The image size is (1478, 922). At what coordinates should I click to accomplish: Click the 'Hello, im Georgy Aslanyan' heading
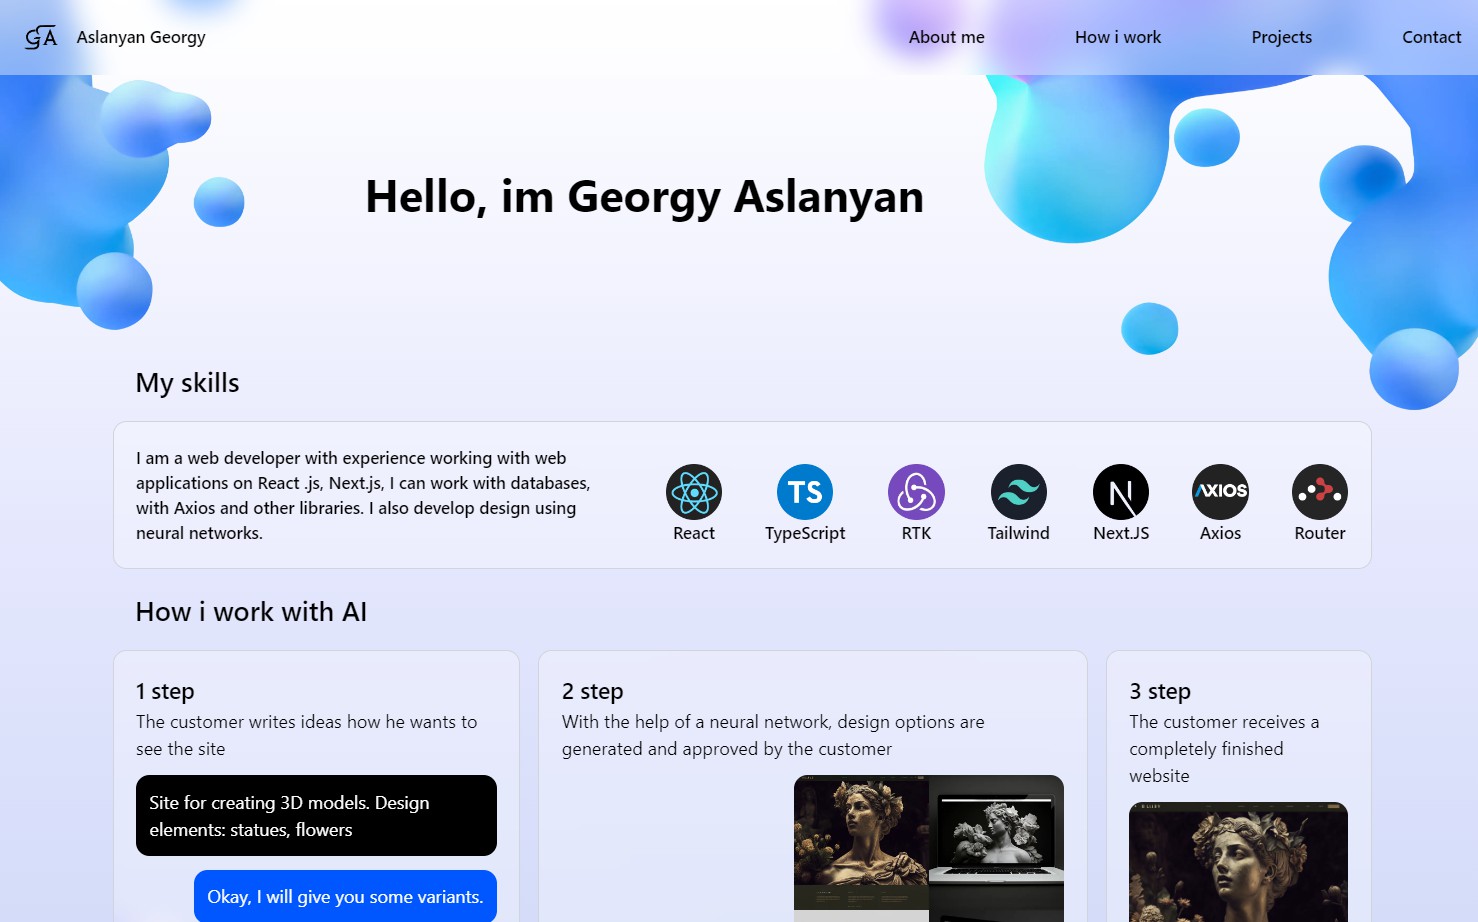pos(644,197)
